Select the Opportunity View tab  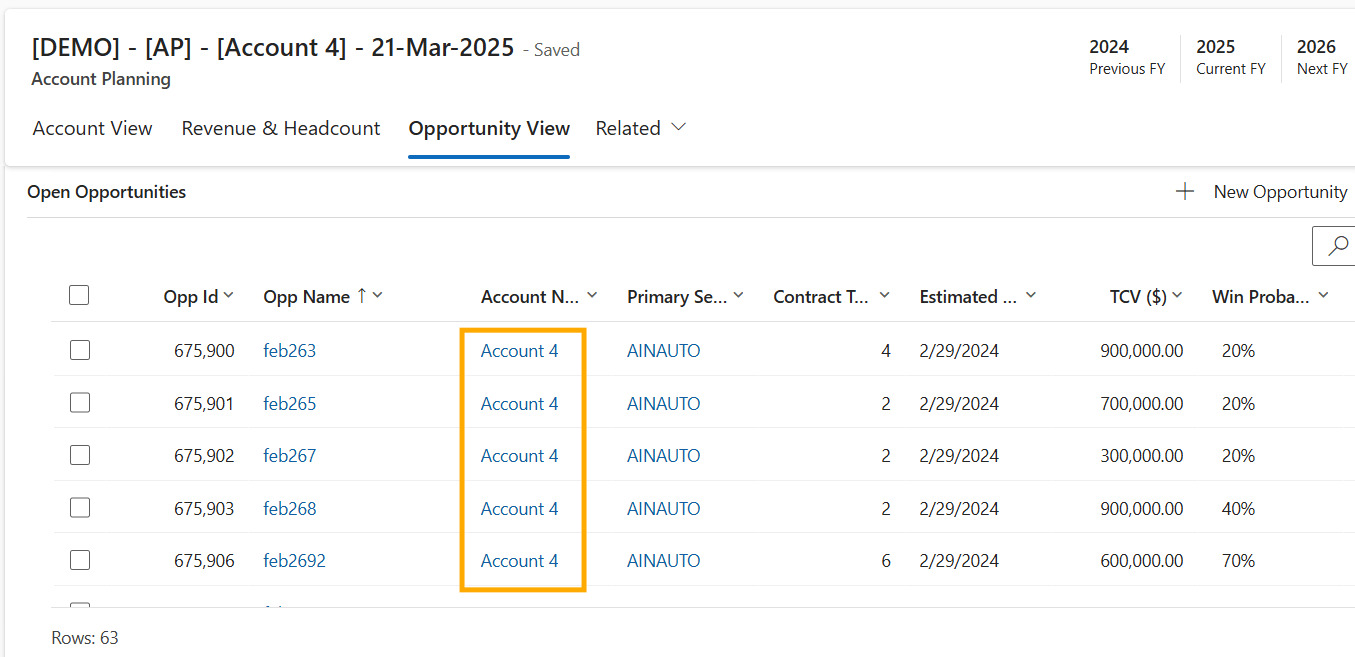click(x=489, y=128)
